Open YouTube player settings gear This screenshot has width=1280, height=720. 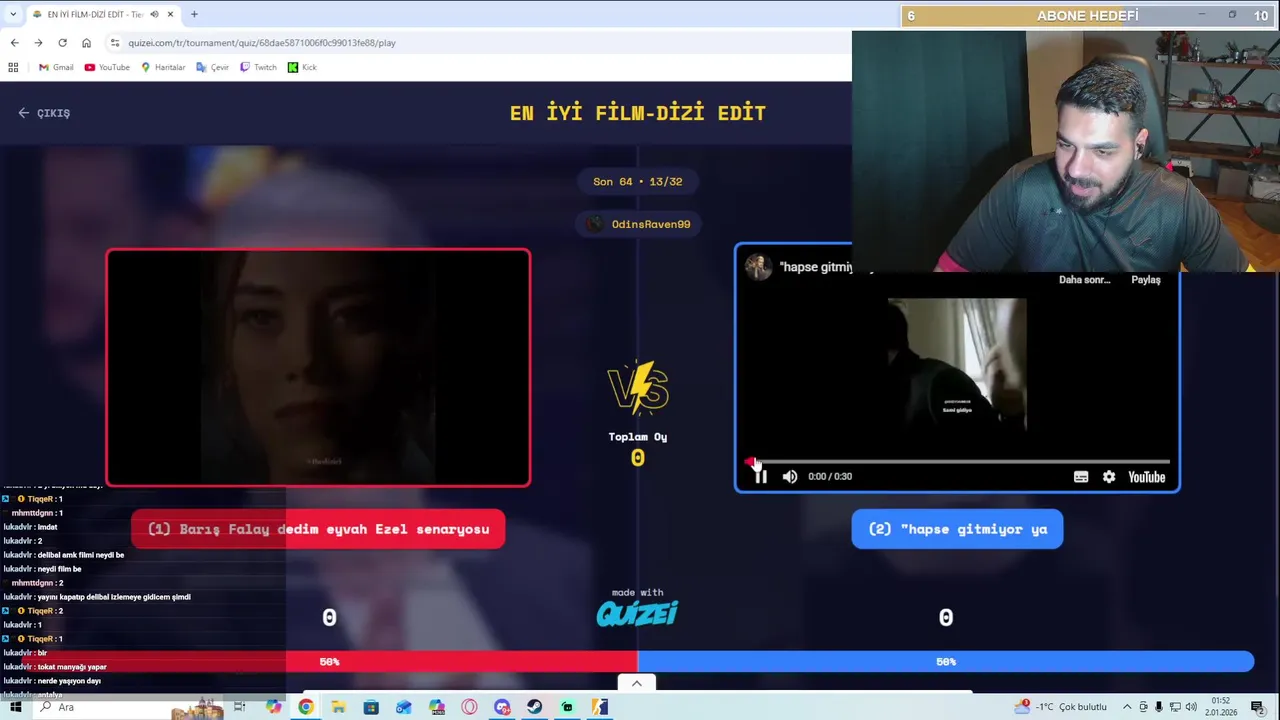pyautogui.click(x=1109, y=477)
